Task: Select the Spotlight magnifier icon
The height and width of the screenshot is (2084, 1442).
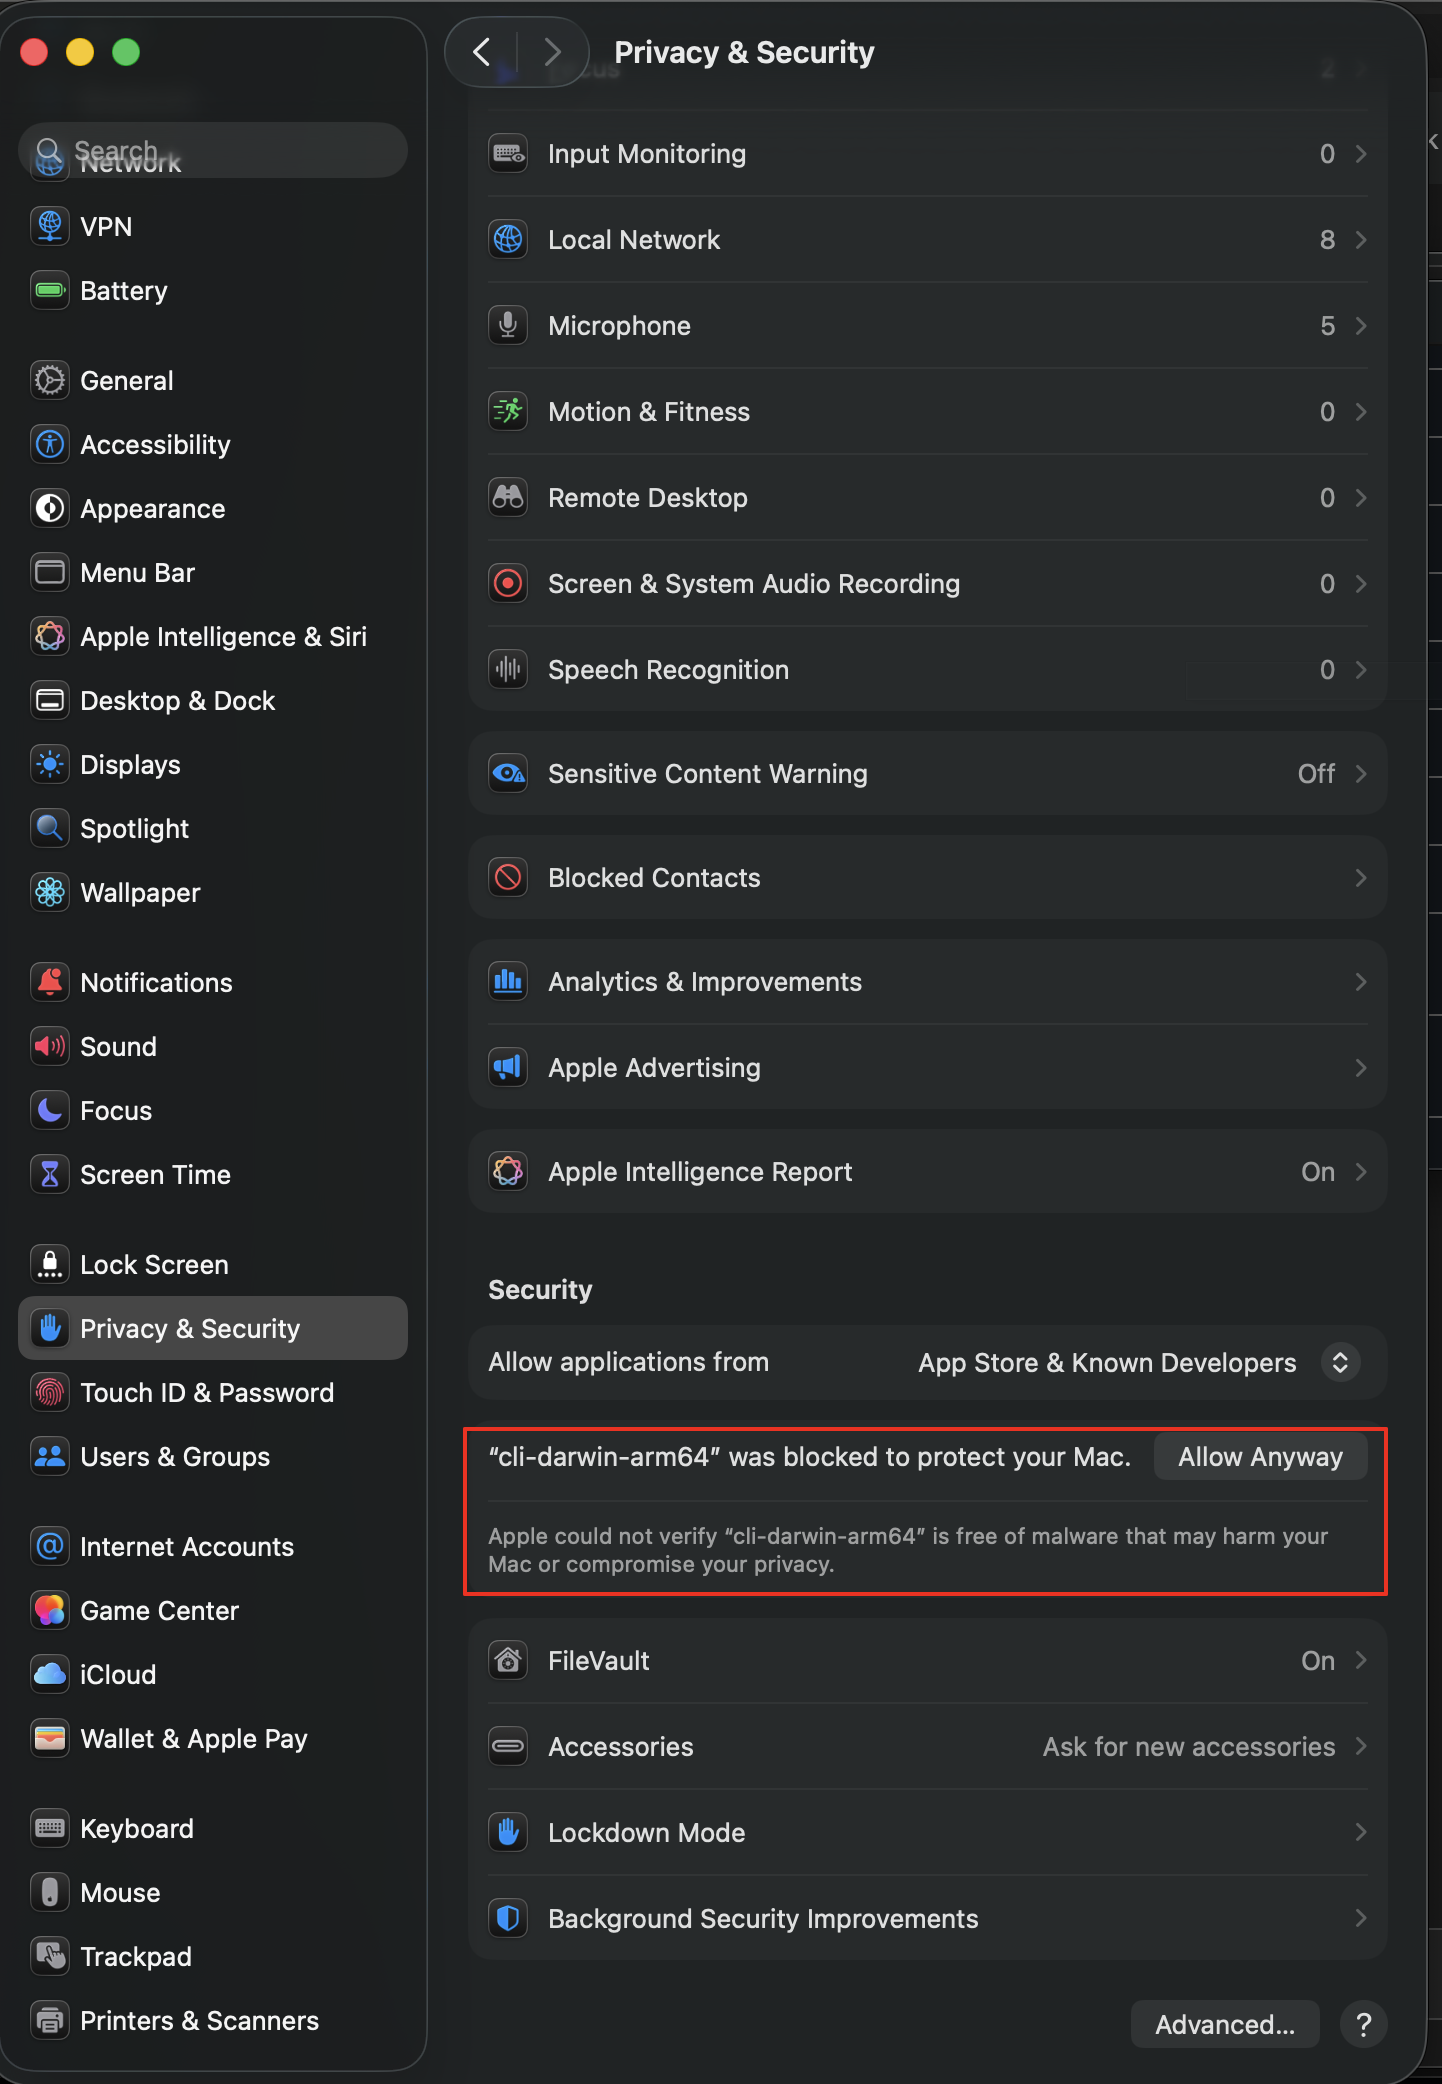Action: tap(49, 828)
